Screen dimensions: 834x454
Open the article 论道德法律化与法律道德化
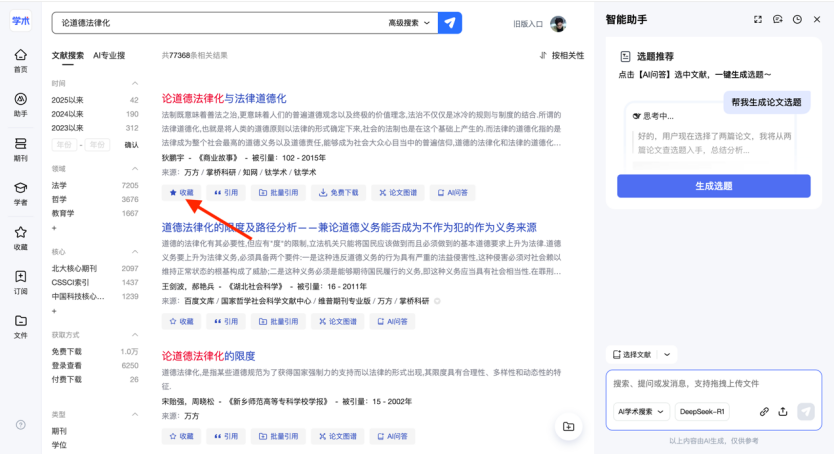point(224,98)
